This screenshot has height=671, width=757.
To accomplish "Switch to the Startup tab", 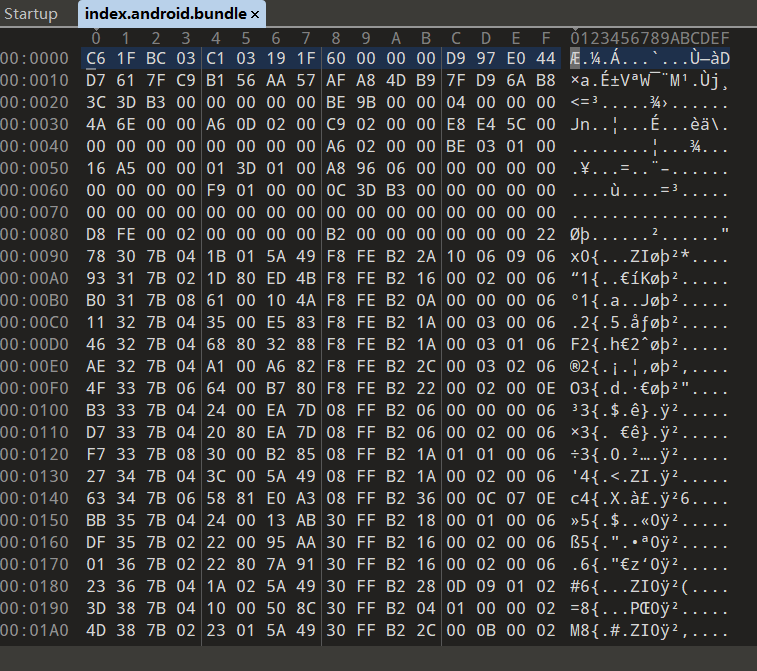I will tap(31, 14).
